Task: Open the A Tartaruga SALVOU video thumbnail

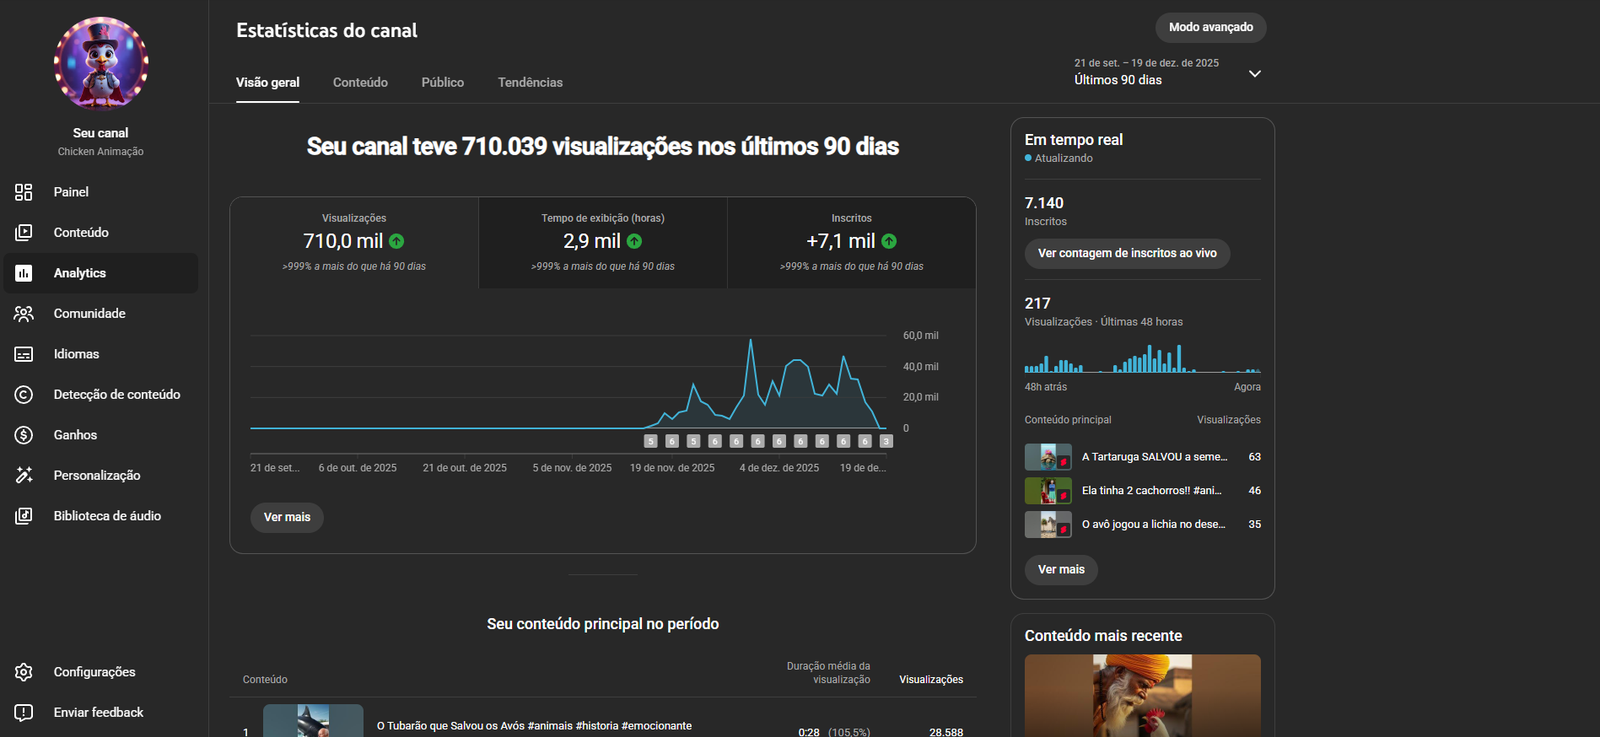Action: coord(1047,457)
